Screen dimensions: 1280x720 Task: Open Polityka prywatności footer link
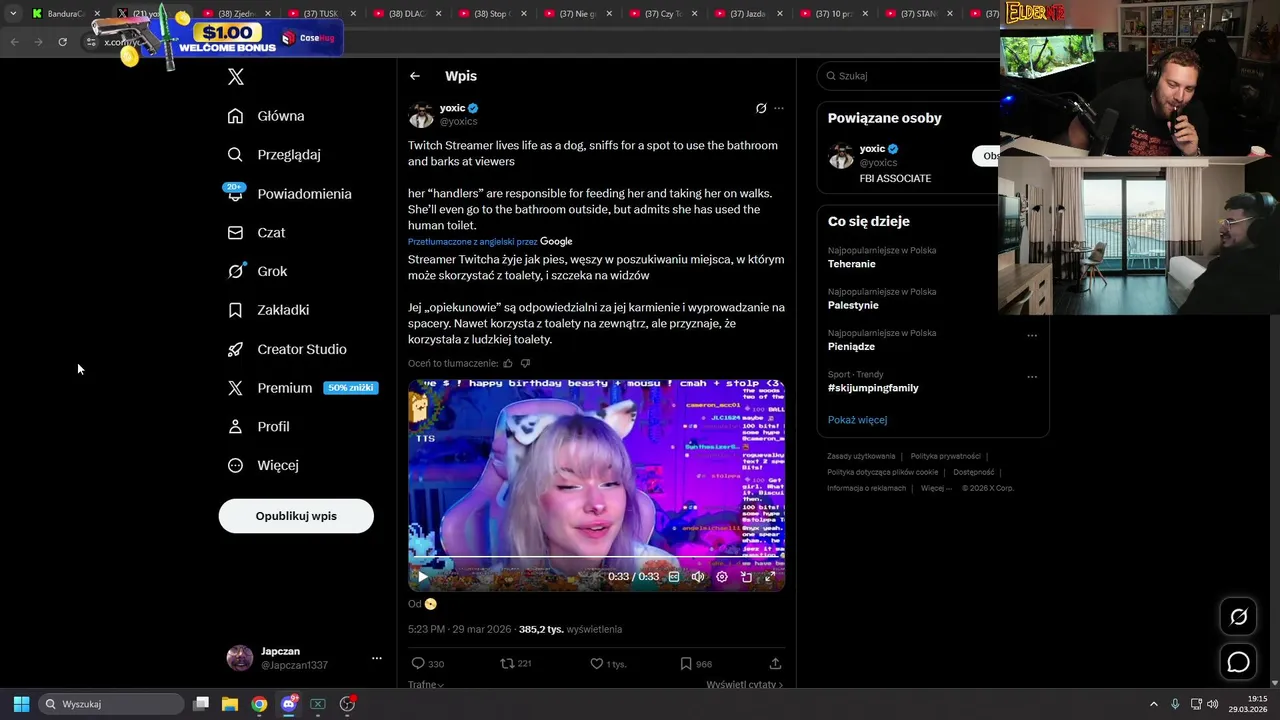point(945,456)
